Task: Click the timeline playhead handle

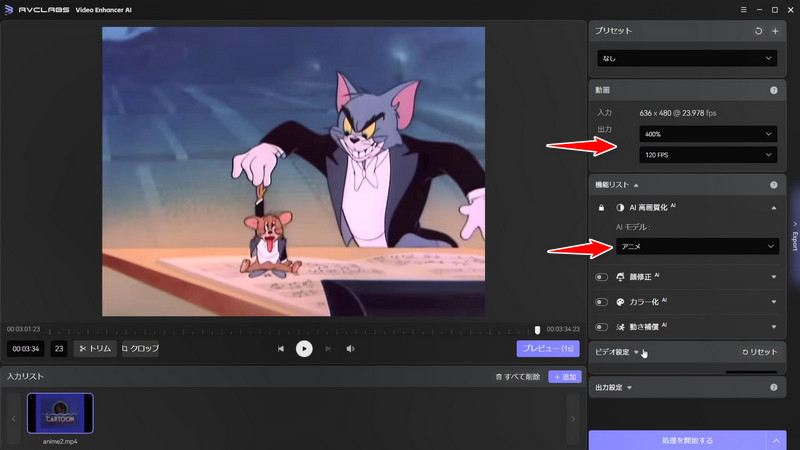Action: [x=537, y=330]
